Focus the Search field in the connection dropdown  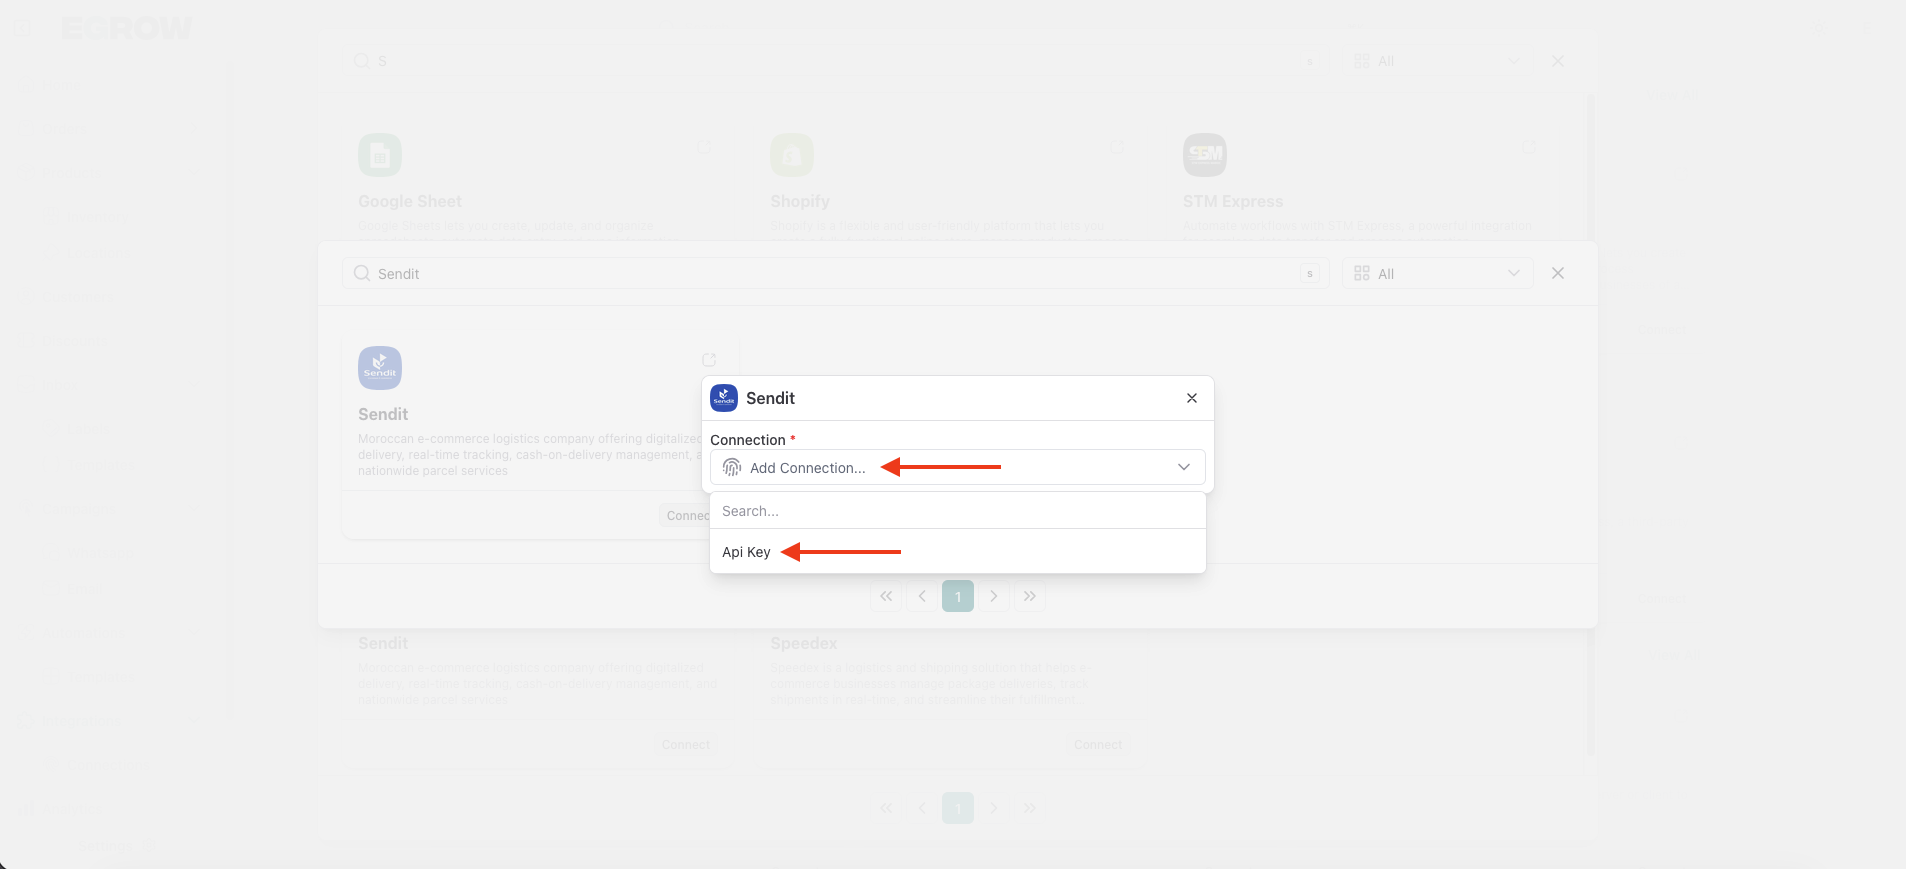(957, 511)
